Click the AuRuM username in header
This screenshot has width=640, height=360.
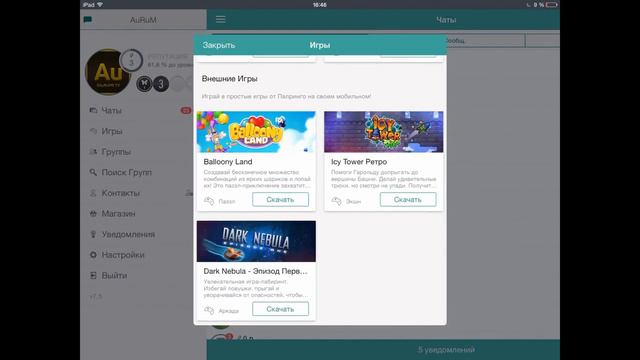click(x=143, y=20)
